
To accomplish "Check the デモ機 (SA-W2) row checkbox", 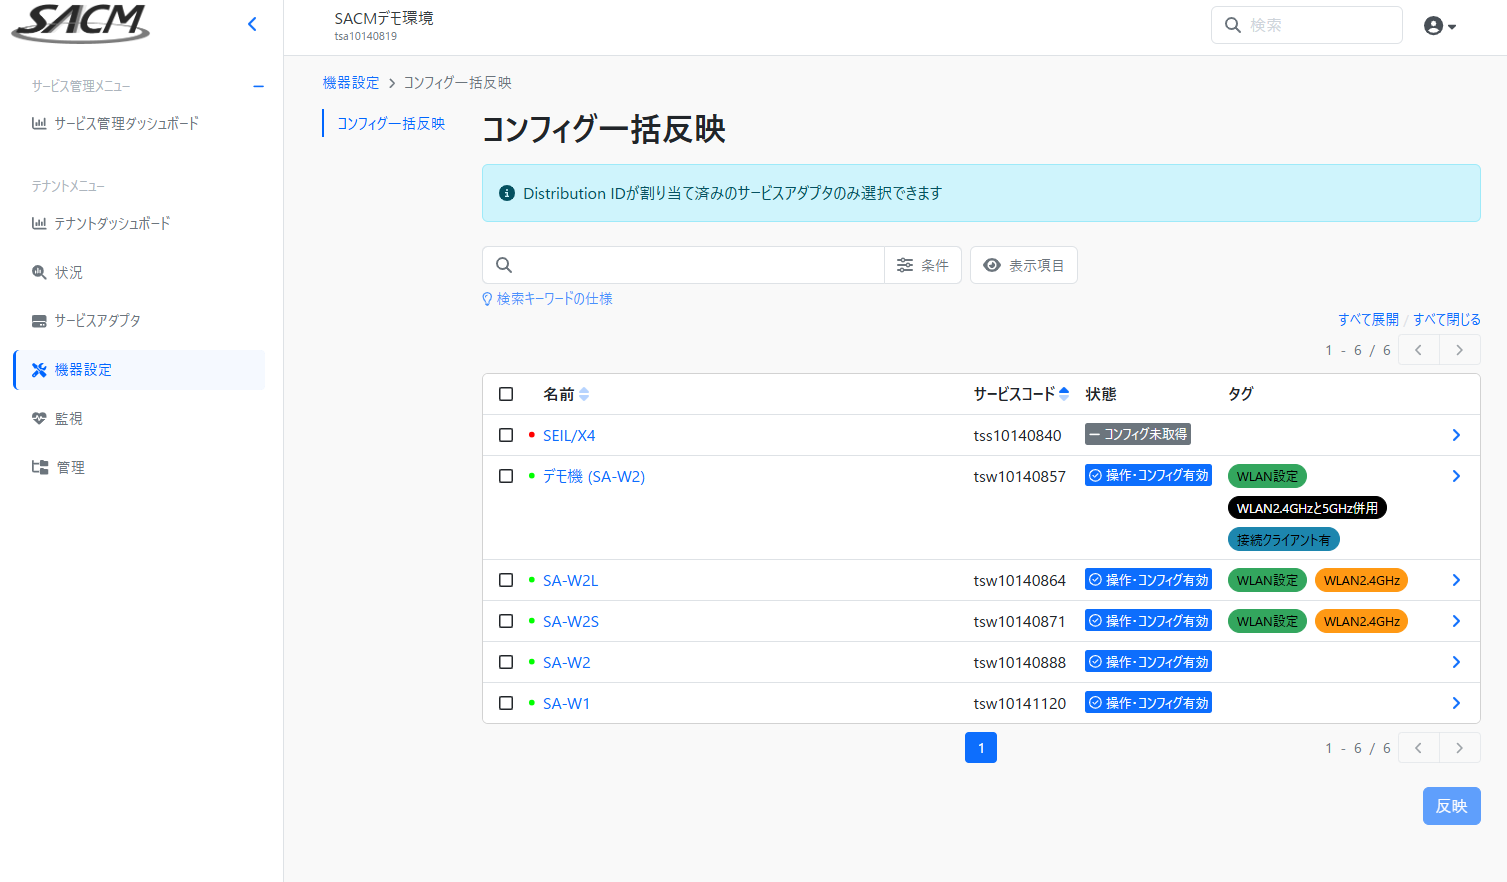I will pyautogui.click(x=506, y=476).
